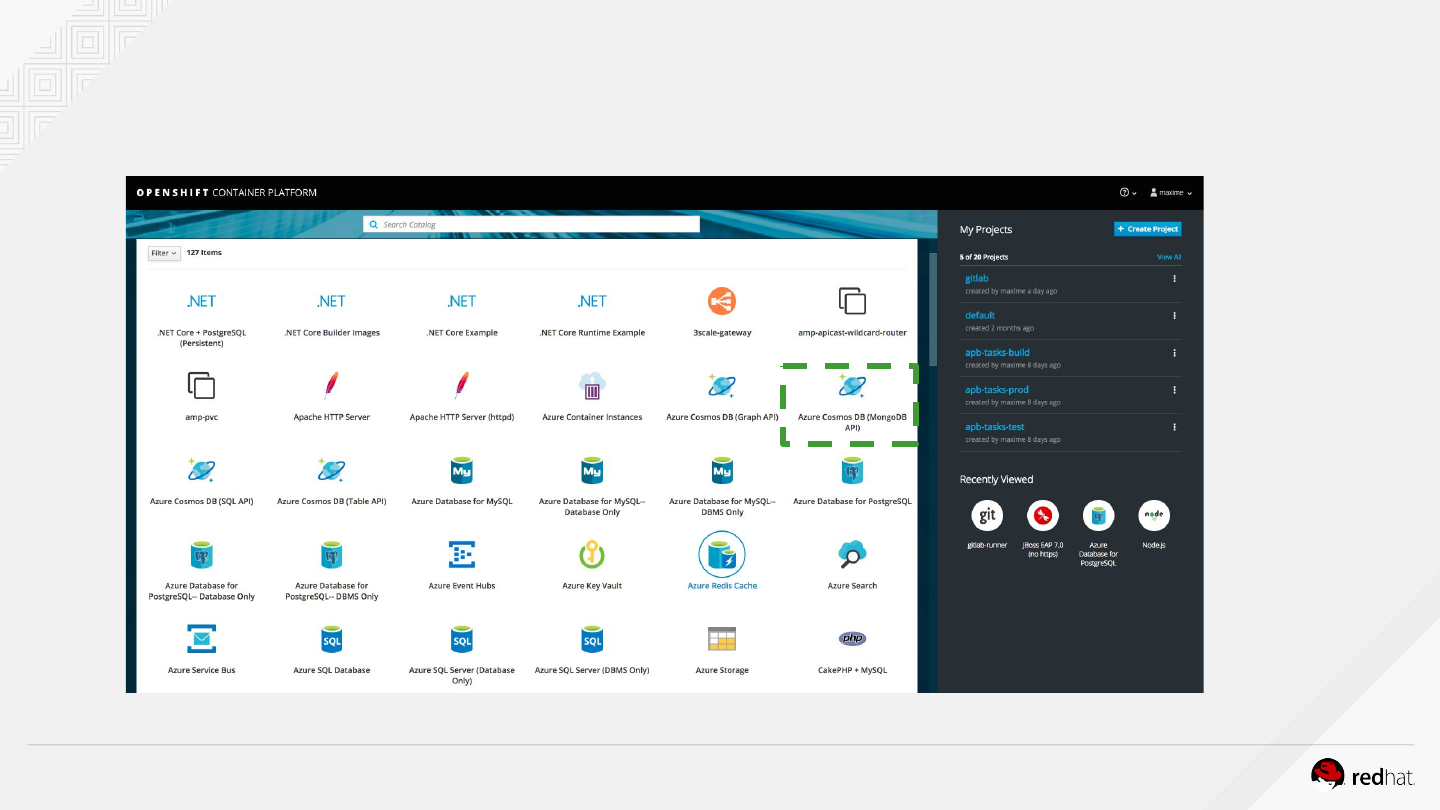Select Node.js icon under Recently Viewed
1440x810 pixels.
click(1154, 516)
